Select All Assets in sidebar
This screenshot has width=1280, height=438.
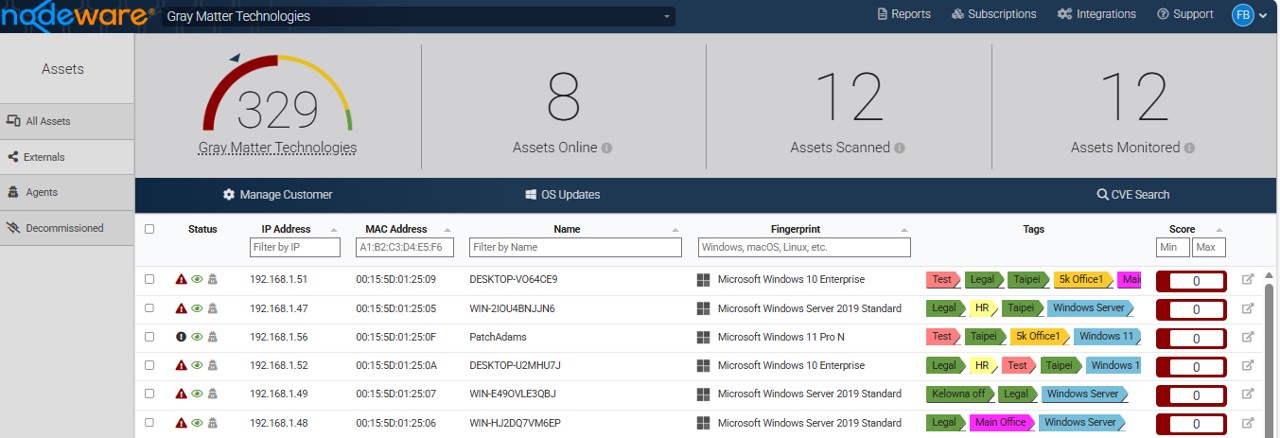coord(67,121)
